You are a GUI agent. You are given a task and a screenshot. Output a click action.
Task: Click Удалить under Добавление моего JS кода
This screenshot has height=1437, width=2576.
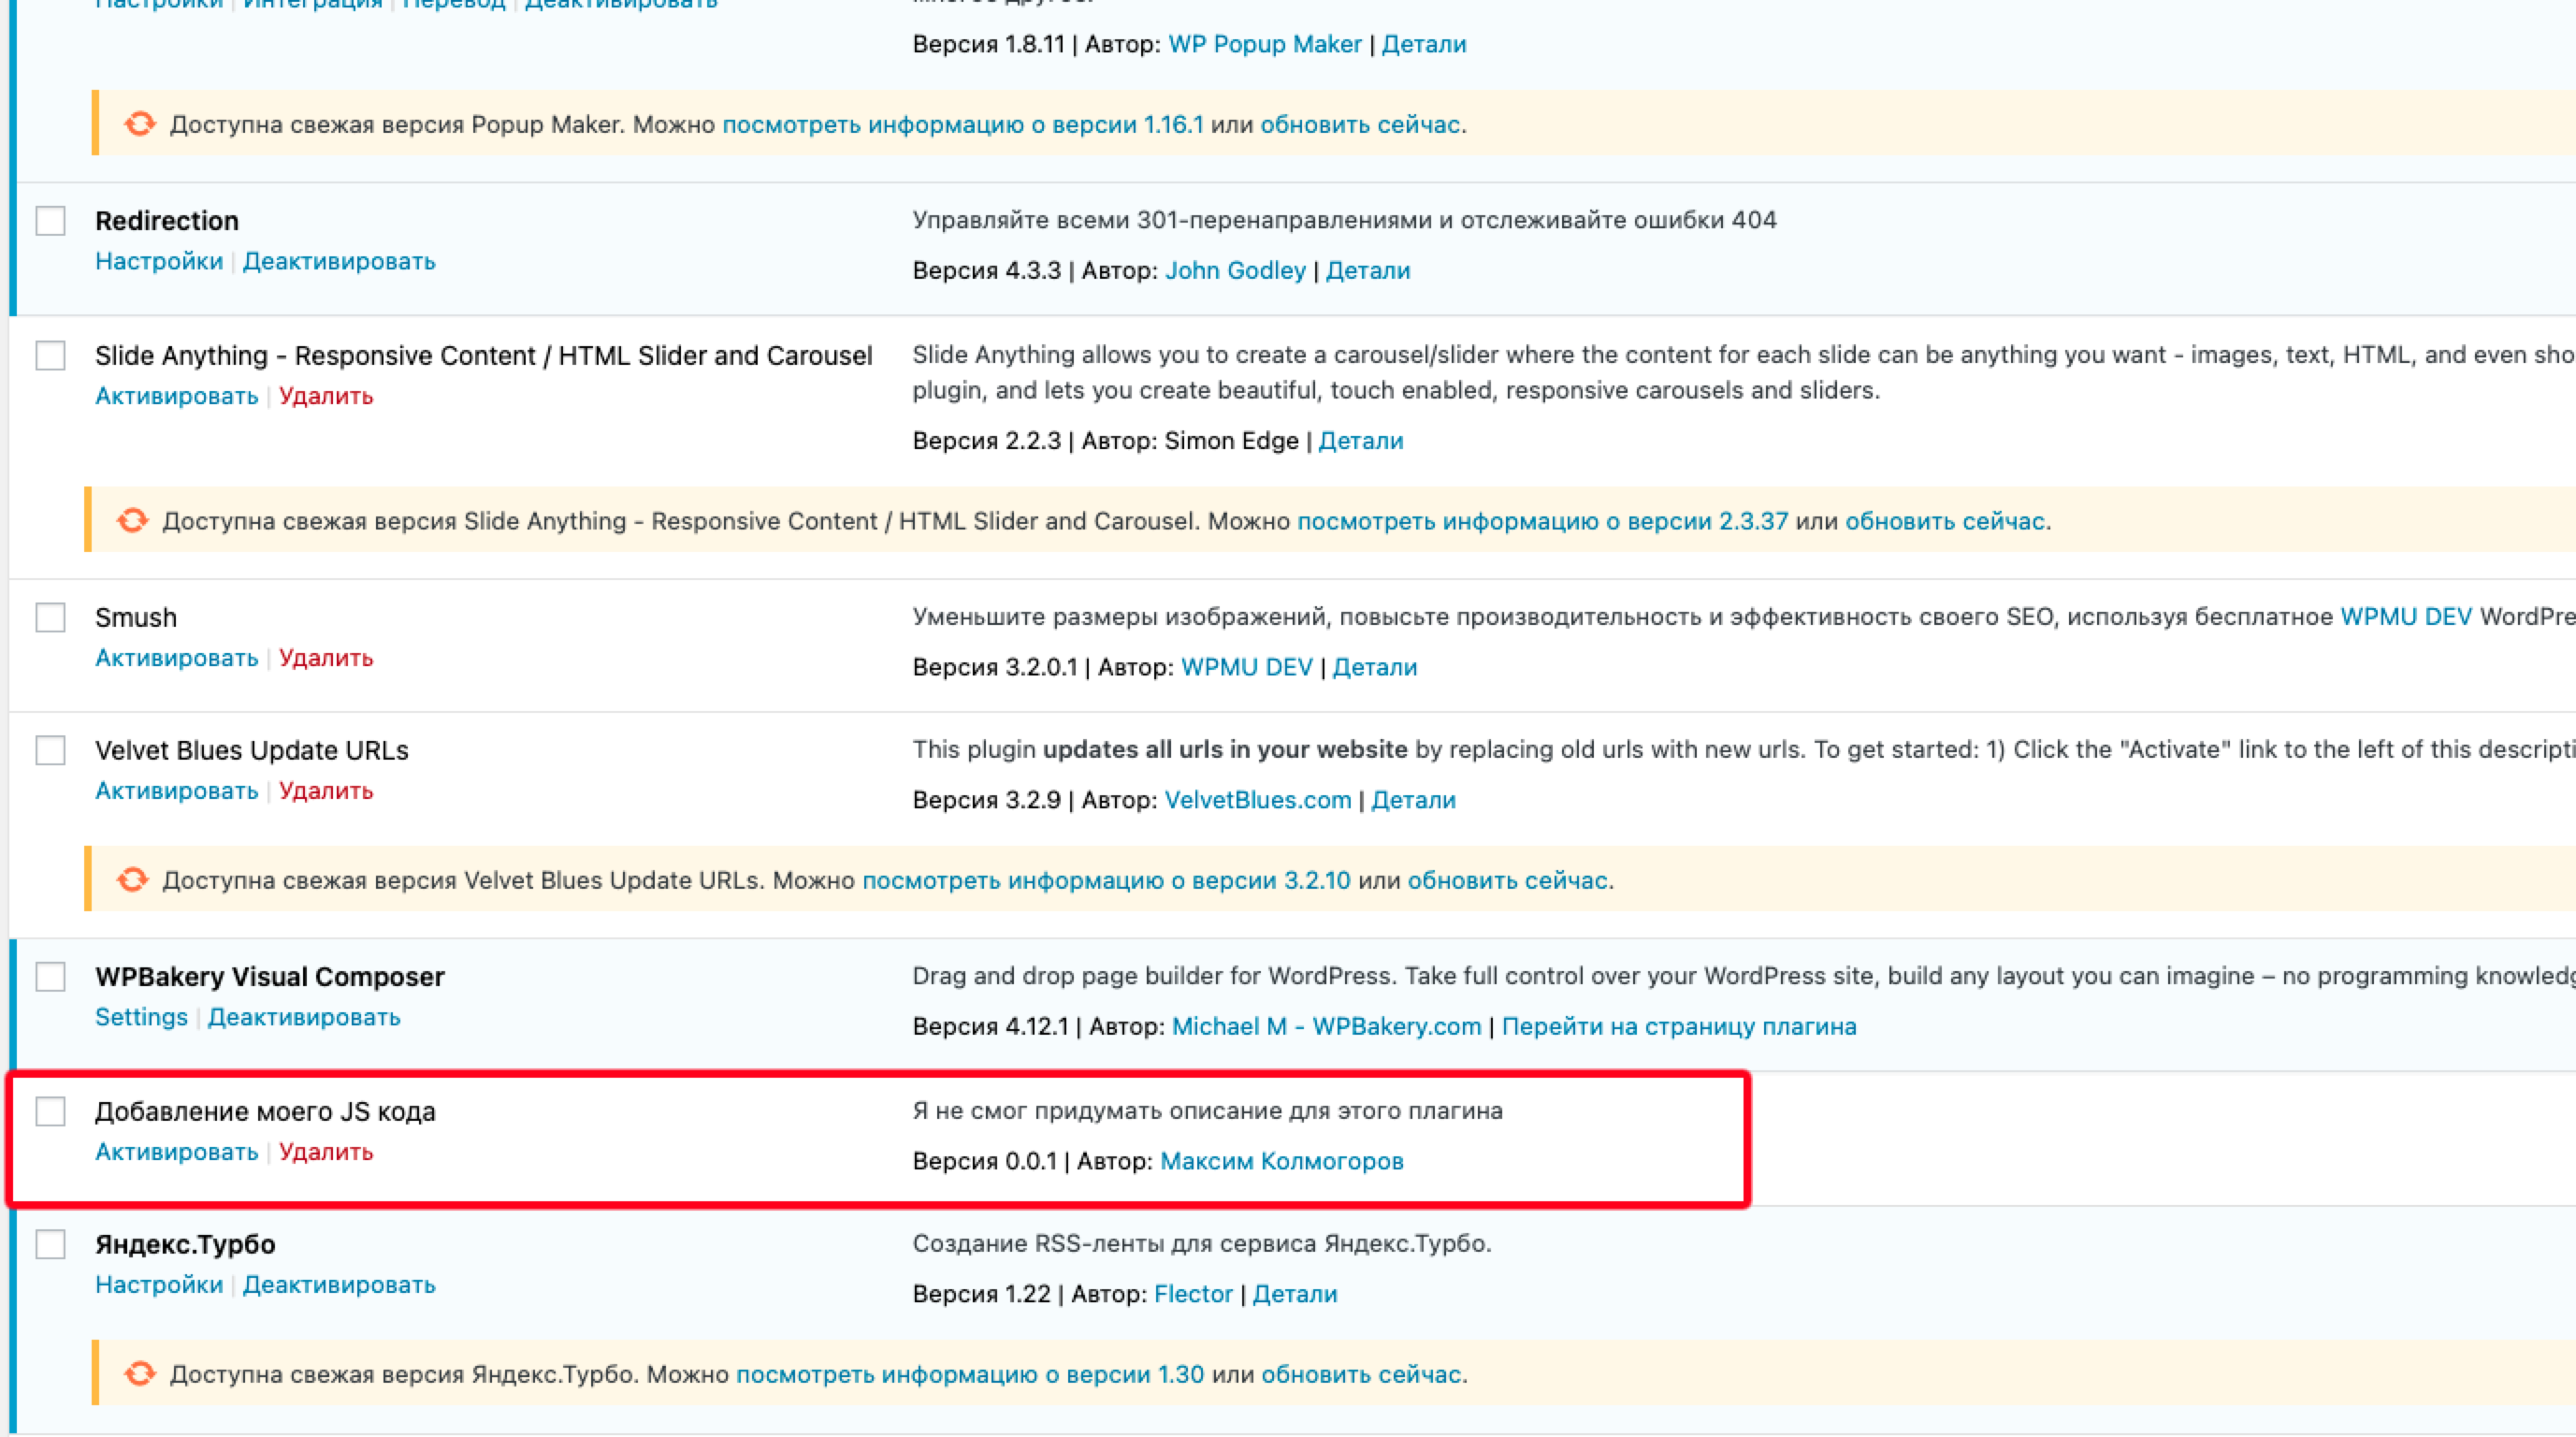[x=326, y=1152]
